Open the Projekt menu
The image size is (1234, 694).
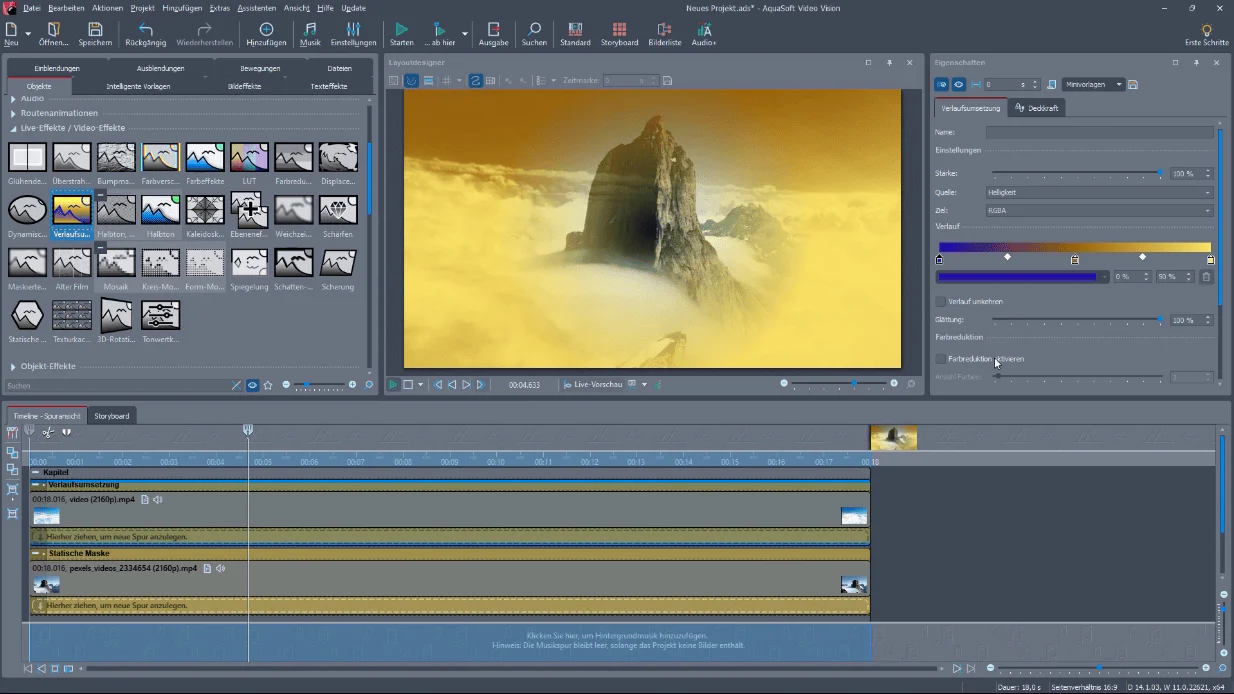pos(142,8)
